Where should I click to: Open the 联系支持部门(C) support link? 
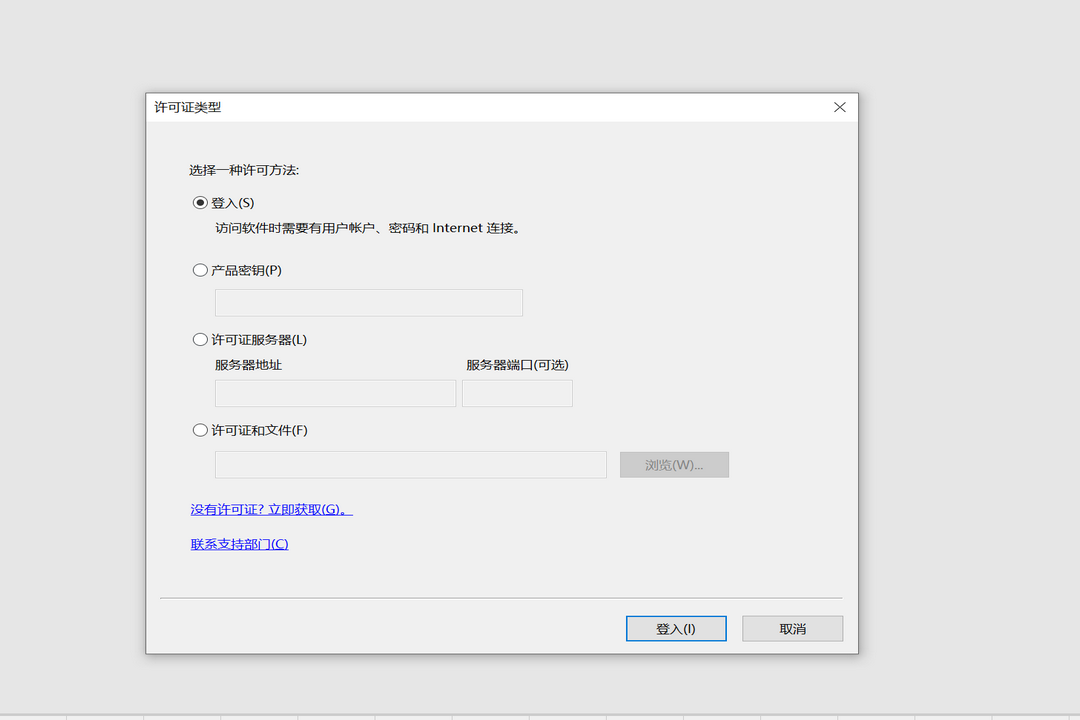(x=239, y=544)
